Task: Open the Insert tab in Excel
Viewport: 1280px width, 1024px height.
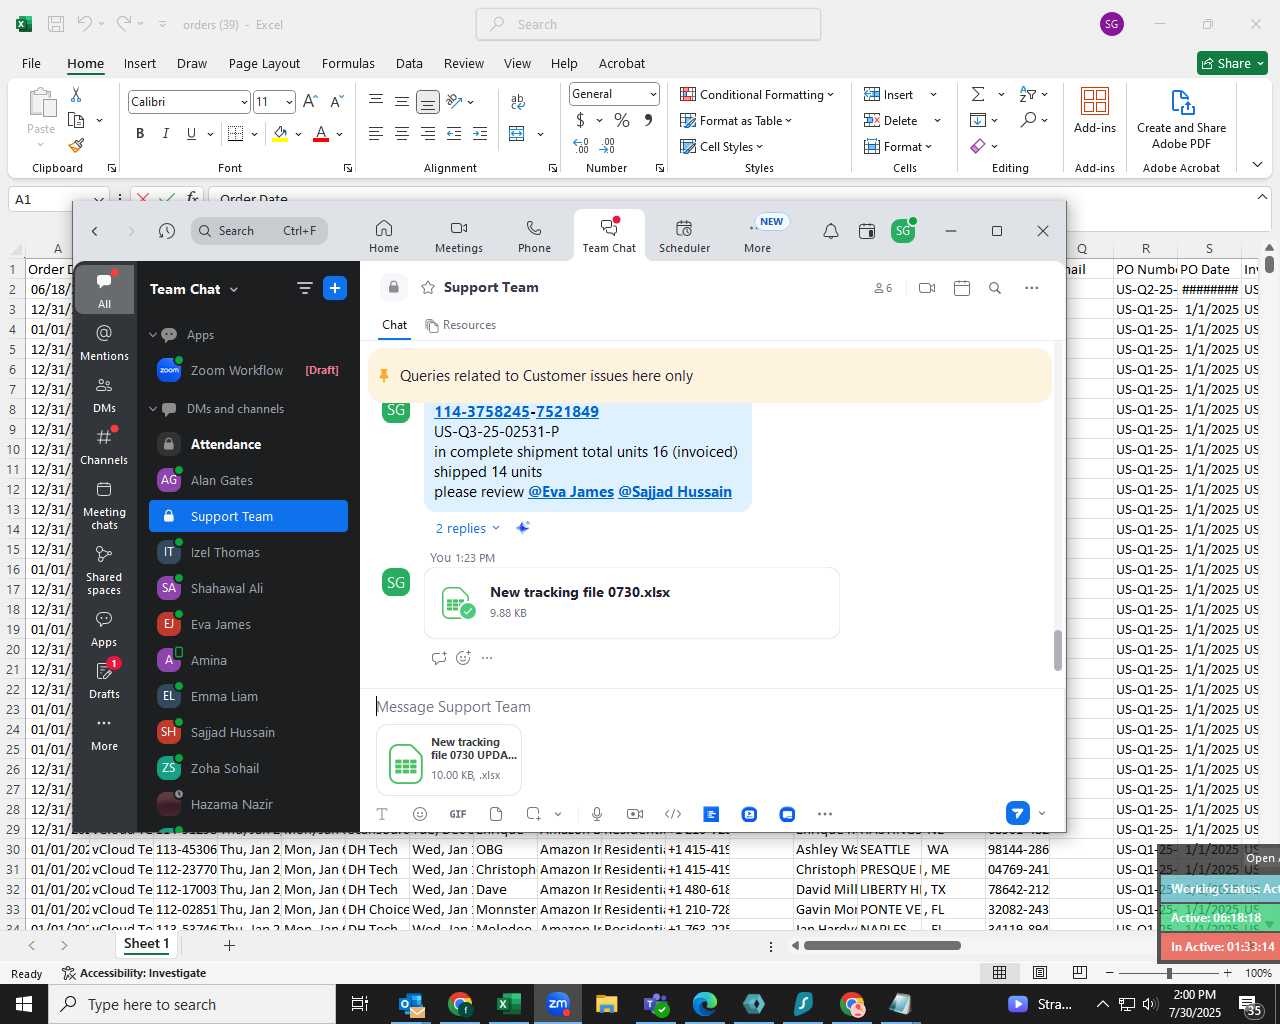Action: pos(140,63)
